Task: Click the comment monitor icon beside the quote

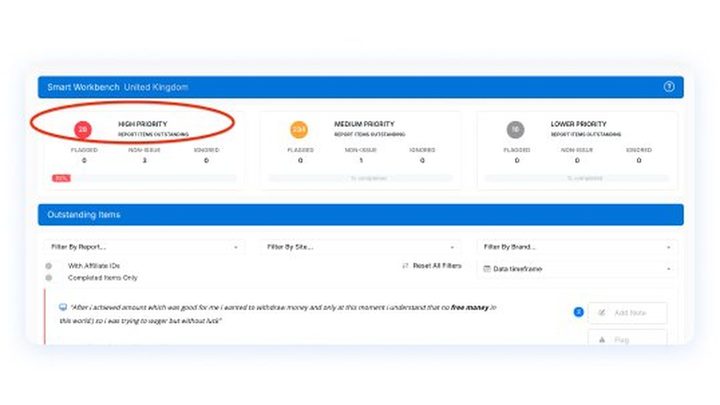Action: pyautogui.click(x=63, y=307)
